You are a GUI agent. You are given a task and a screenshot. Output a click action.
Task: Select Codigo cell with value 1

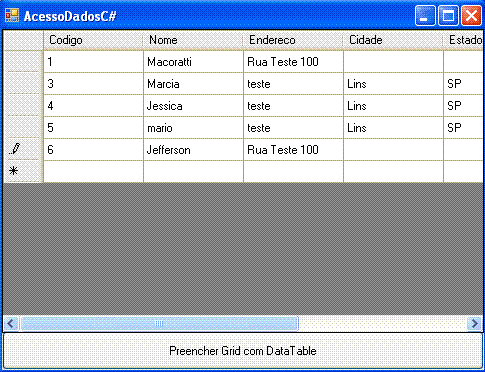pos(93,61)
